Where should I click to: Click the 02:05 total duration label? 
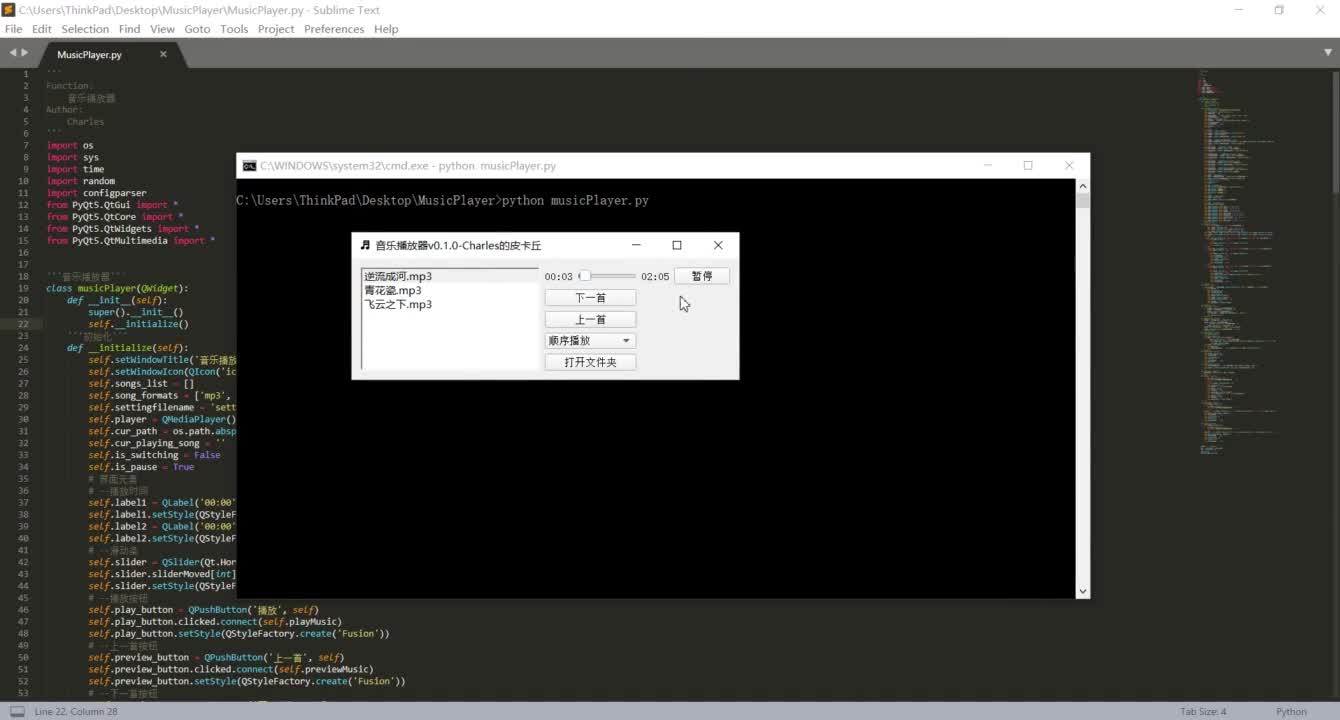pyautogui.click(x=655, y=277)
